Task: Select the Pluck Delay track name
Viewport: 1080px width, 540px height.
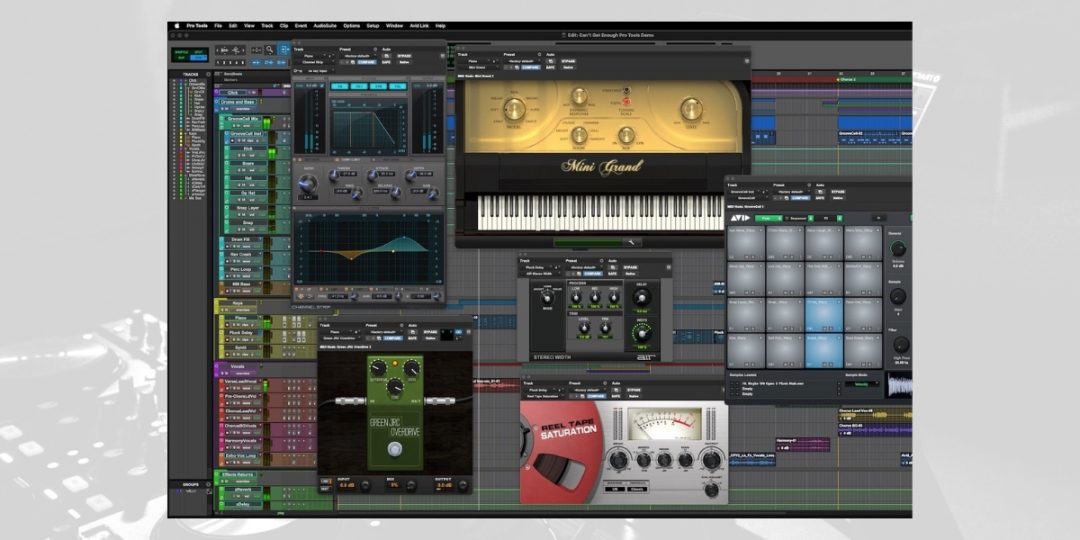Action: (241, 333)
